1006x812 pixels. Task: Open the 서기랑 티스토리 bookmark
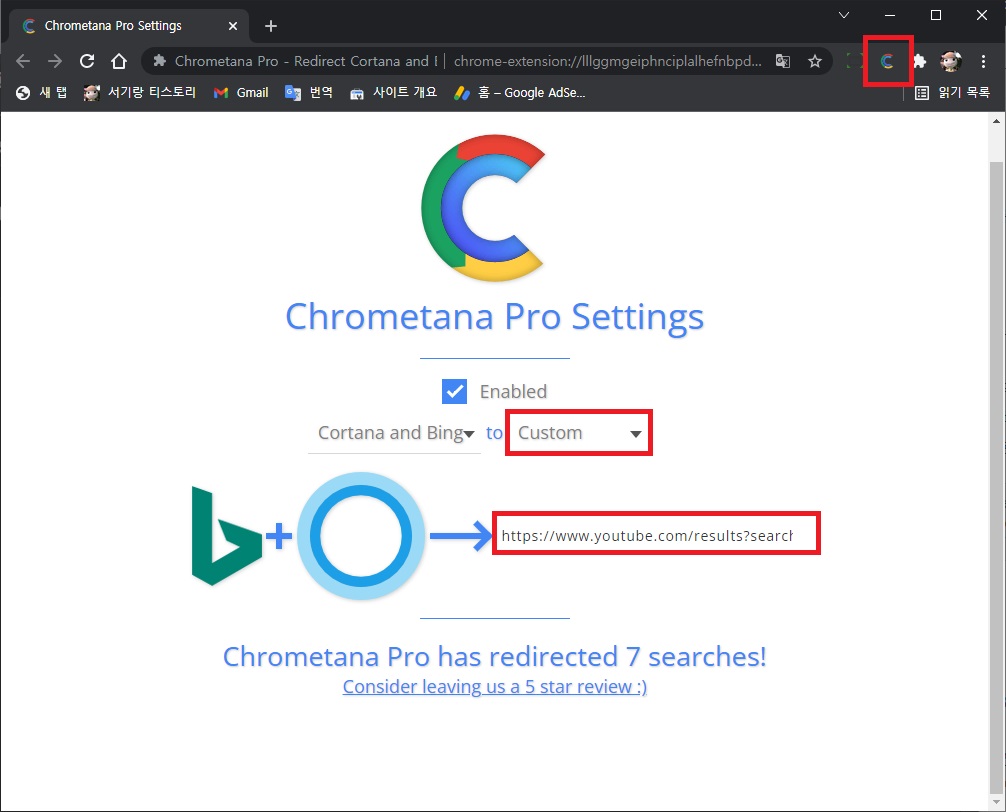140,92
